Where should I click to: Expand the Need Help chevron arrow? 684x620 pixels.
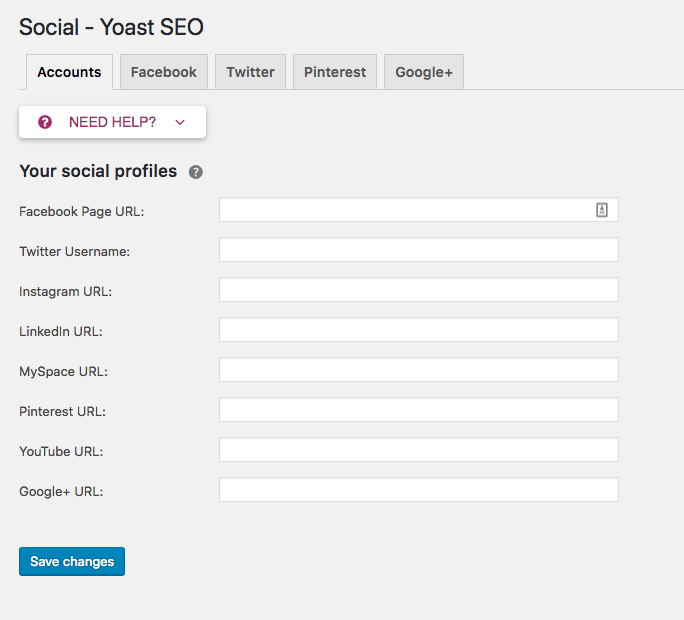pyautogui.click(x=180, y=122)
